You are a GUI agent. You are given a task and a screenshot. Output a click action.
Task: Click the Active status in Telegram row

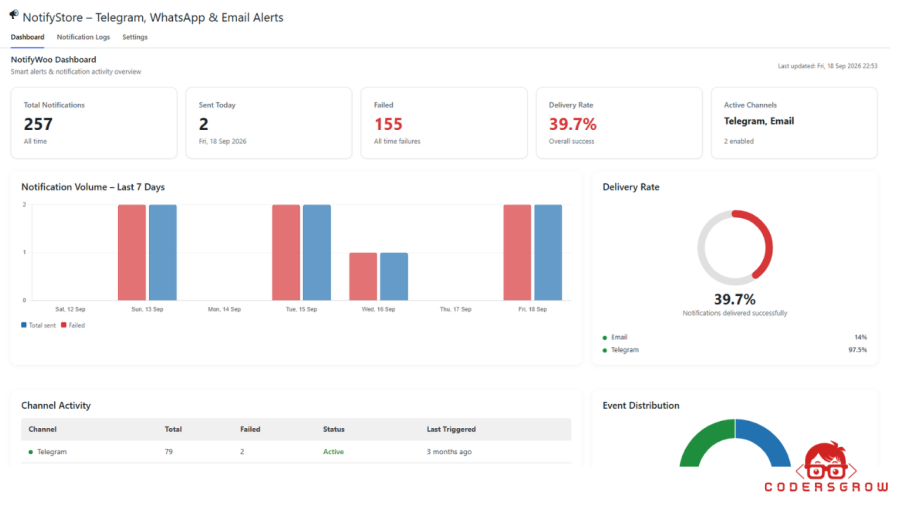[333, 451]
